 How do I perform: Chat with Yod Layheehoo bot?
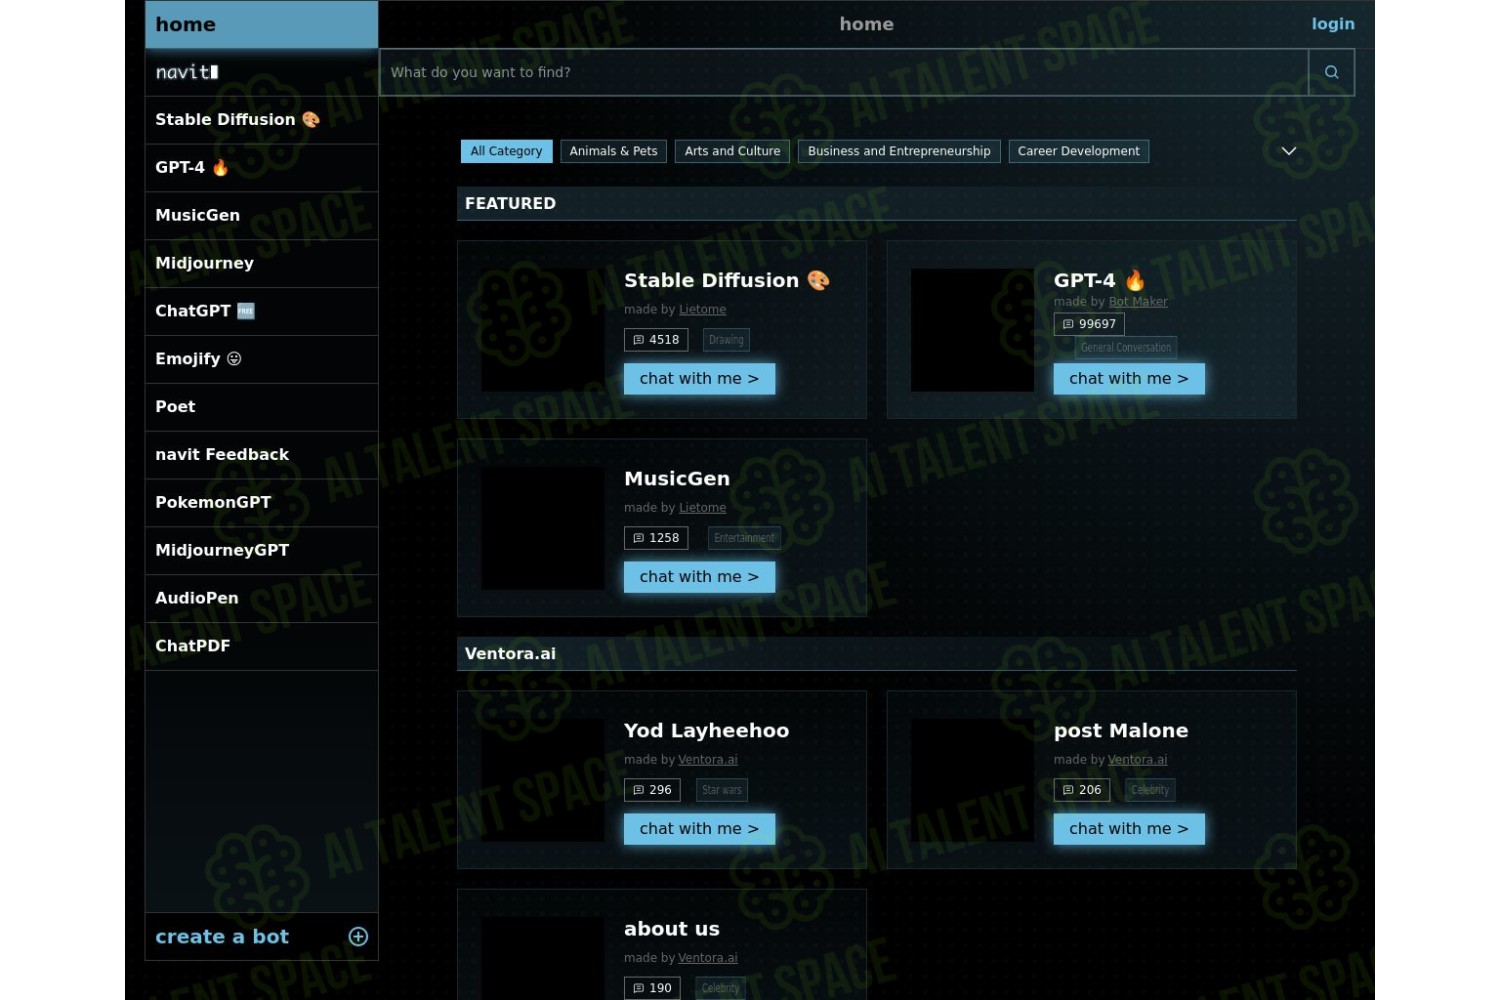click(699, 829)
